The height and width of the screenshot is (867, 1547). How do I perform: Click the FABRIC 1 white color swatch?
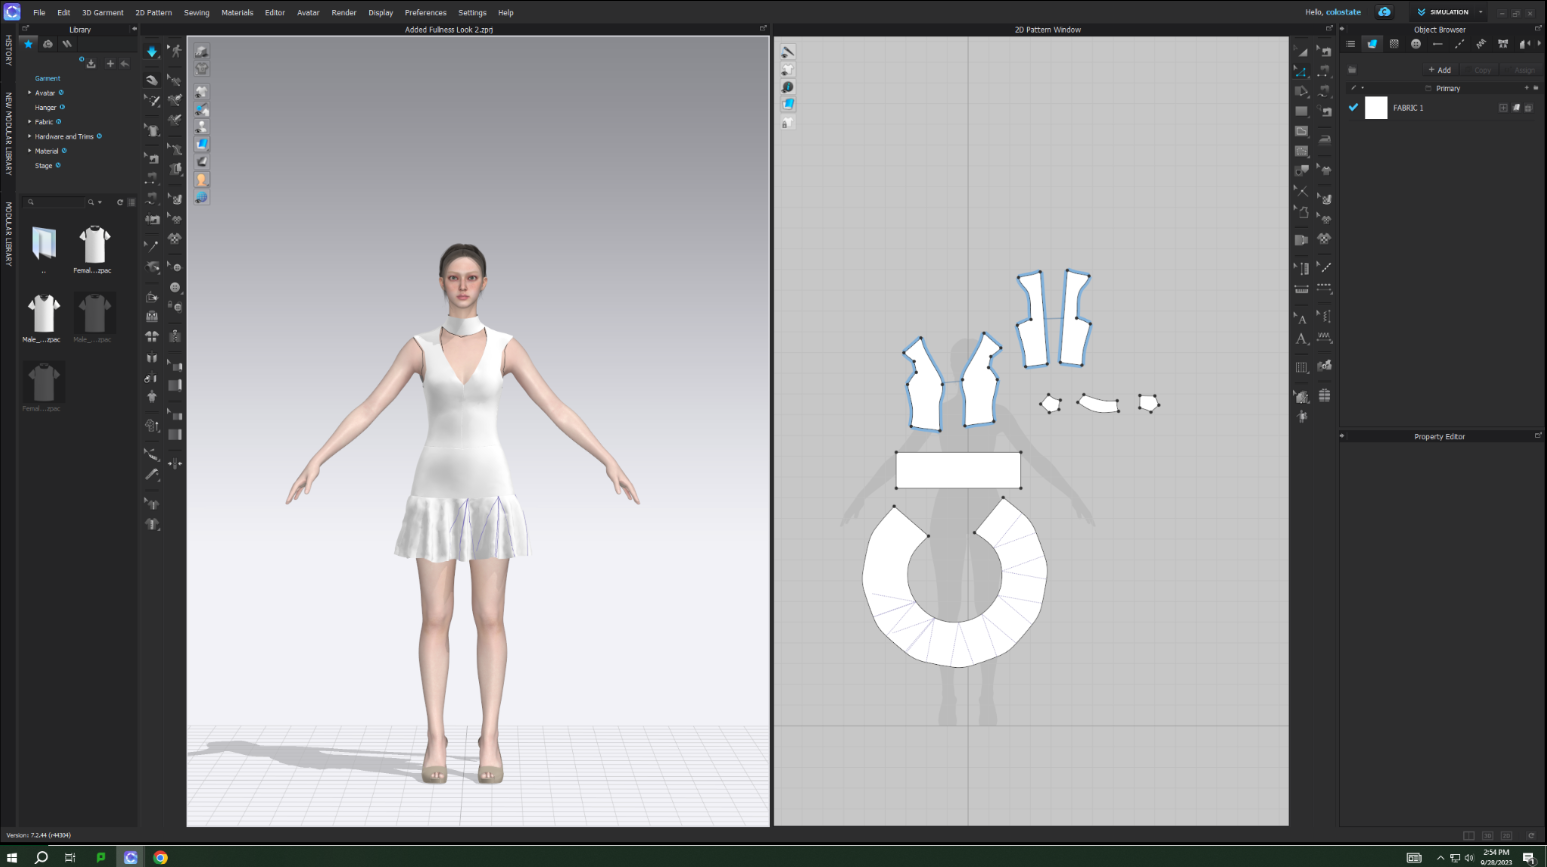1376,108
